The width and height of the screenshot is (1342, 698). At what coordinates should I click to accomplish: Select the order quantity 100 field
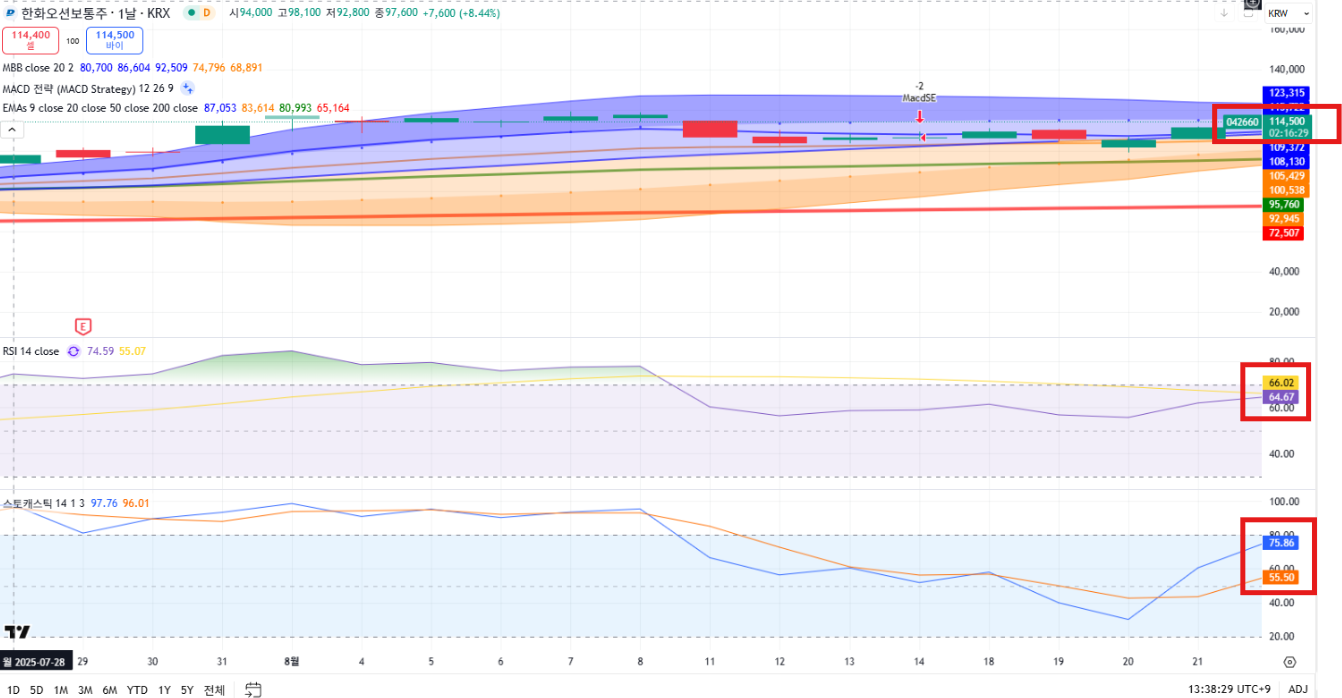73,41
